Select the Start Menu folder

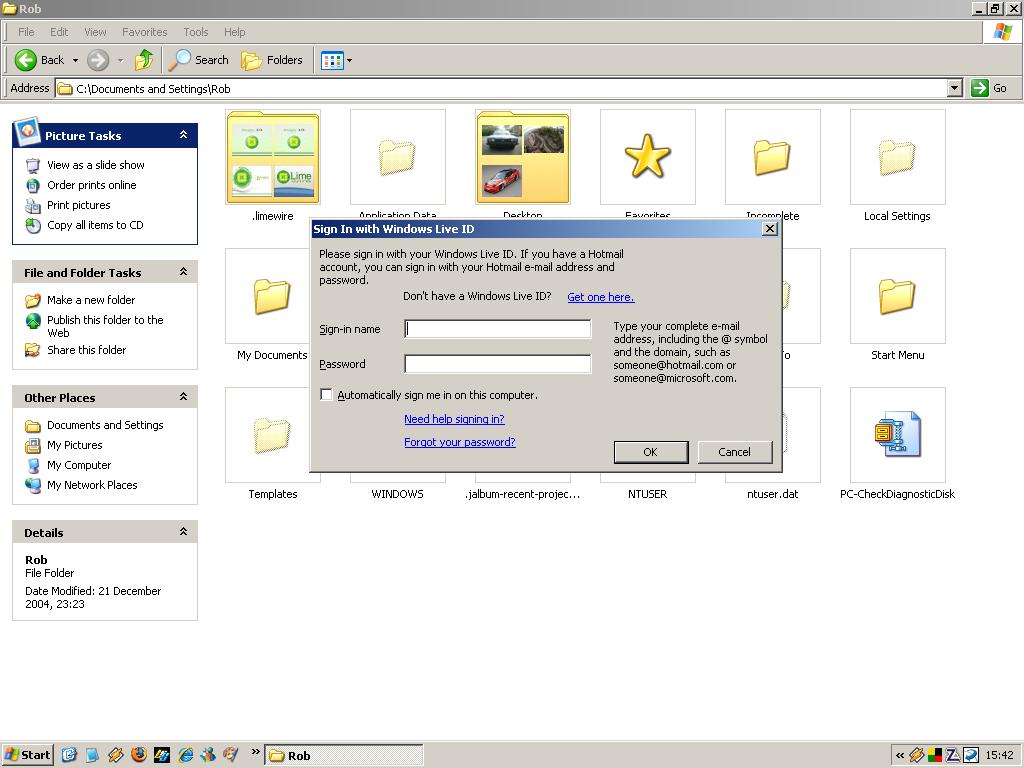click(897, 296)
